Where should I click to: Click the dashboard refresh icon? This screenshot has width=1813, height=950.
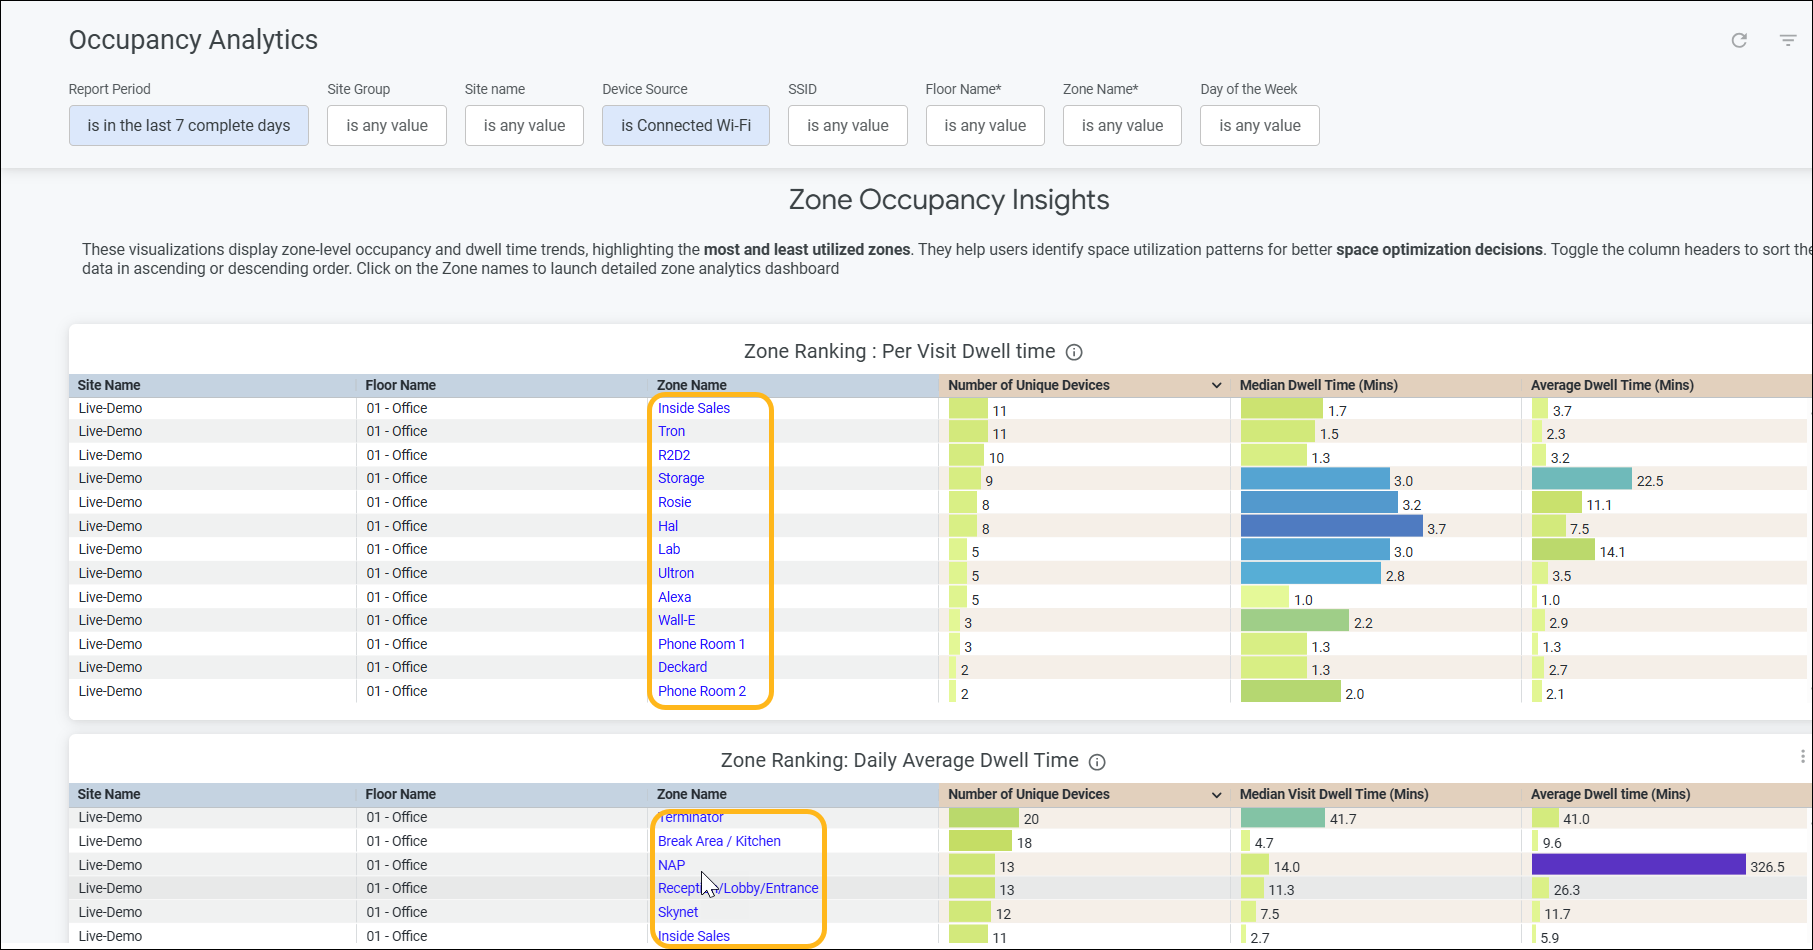click(x=1739, y=40)
